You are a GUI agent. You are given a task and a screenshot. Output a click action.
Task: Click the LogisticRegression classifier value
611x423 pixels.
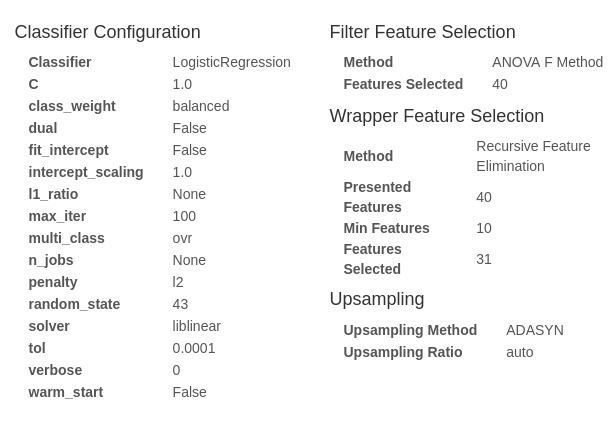click(x=231, y=62)
